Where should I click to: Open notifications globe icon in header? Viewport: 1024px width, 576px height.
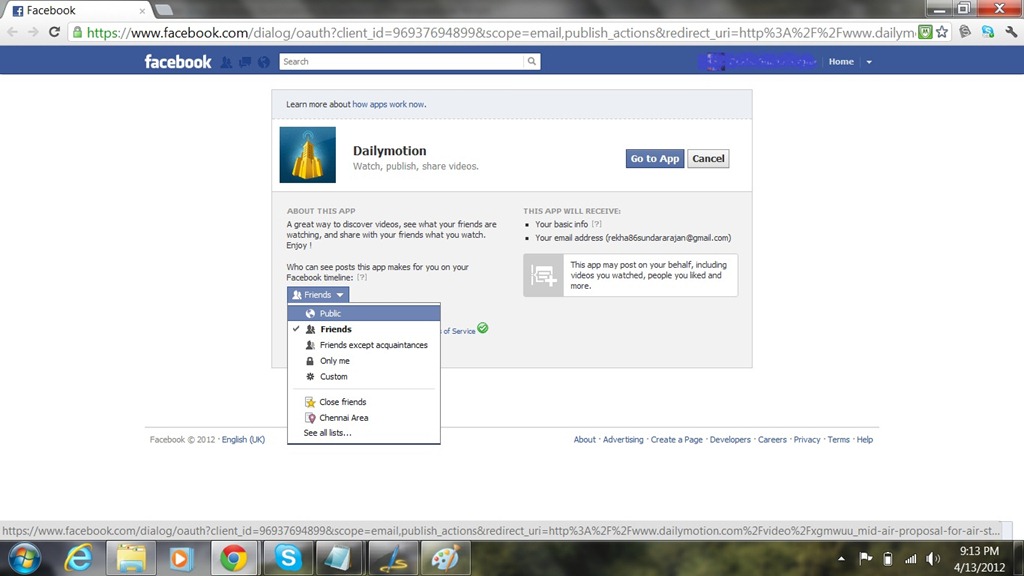click(264, 62)
